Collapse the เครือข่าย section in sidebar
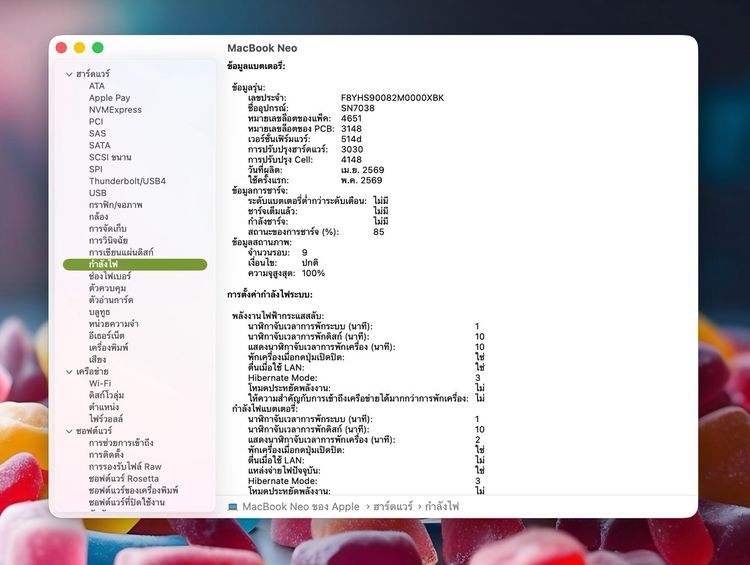 pyautogui.click(x=69, y=372)
